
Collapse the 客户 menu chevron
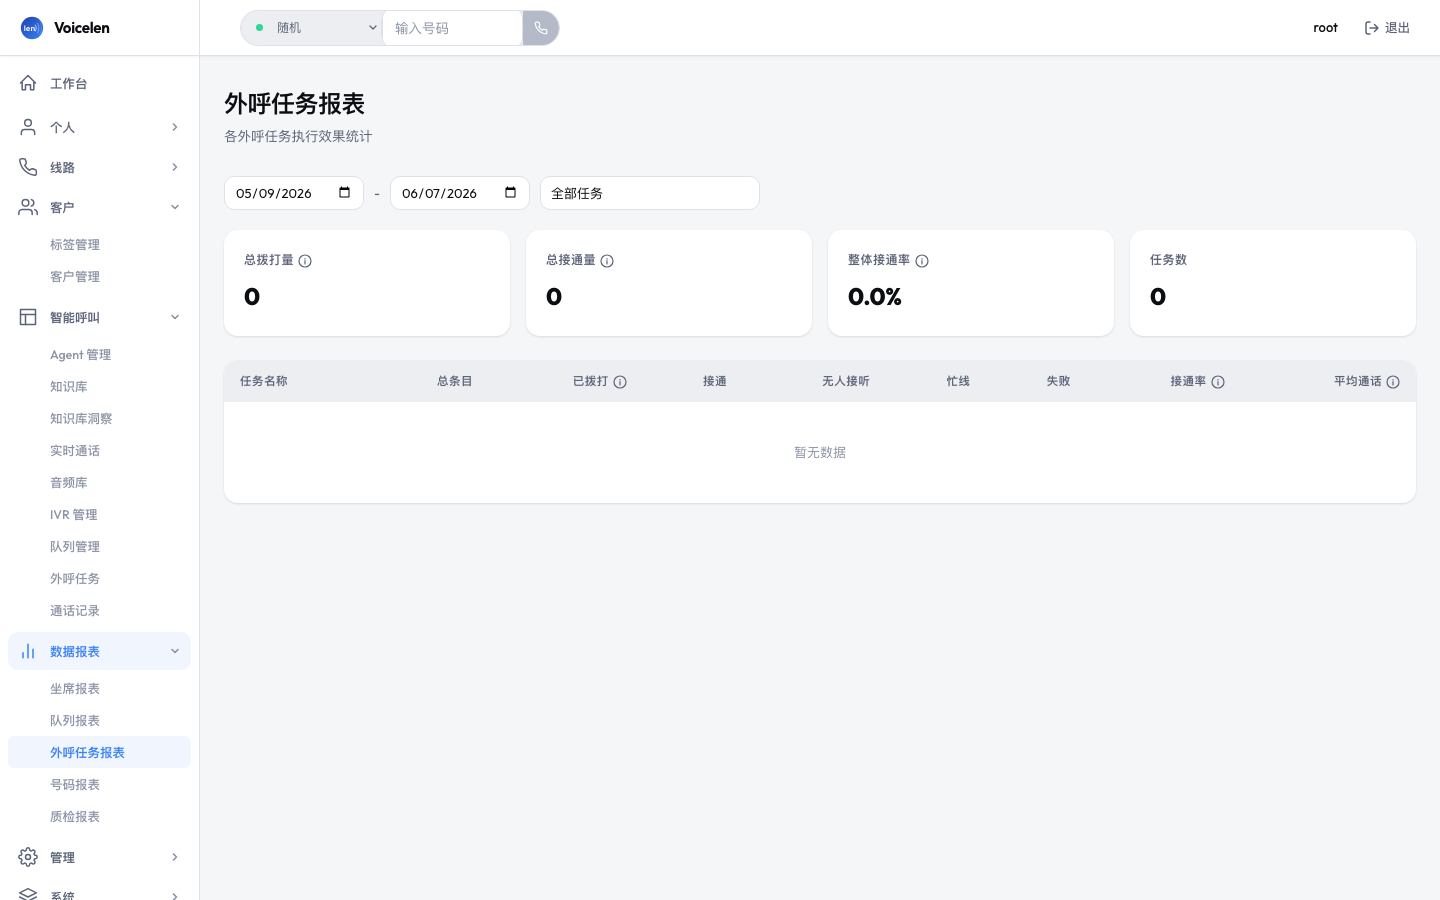(175, 207)
